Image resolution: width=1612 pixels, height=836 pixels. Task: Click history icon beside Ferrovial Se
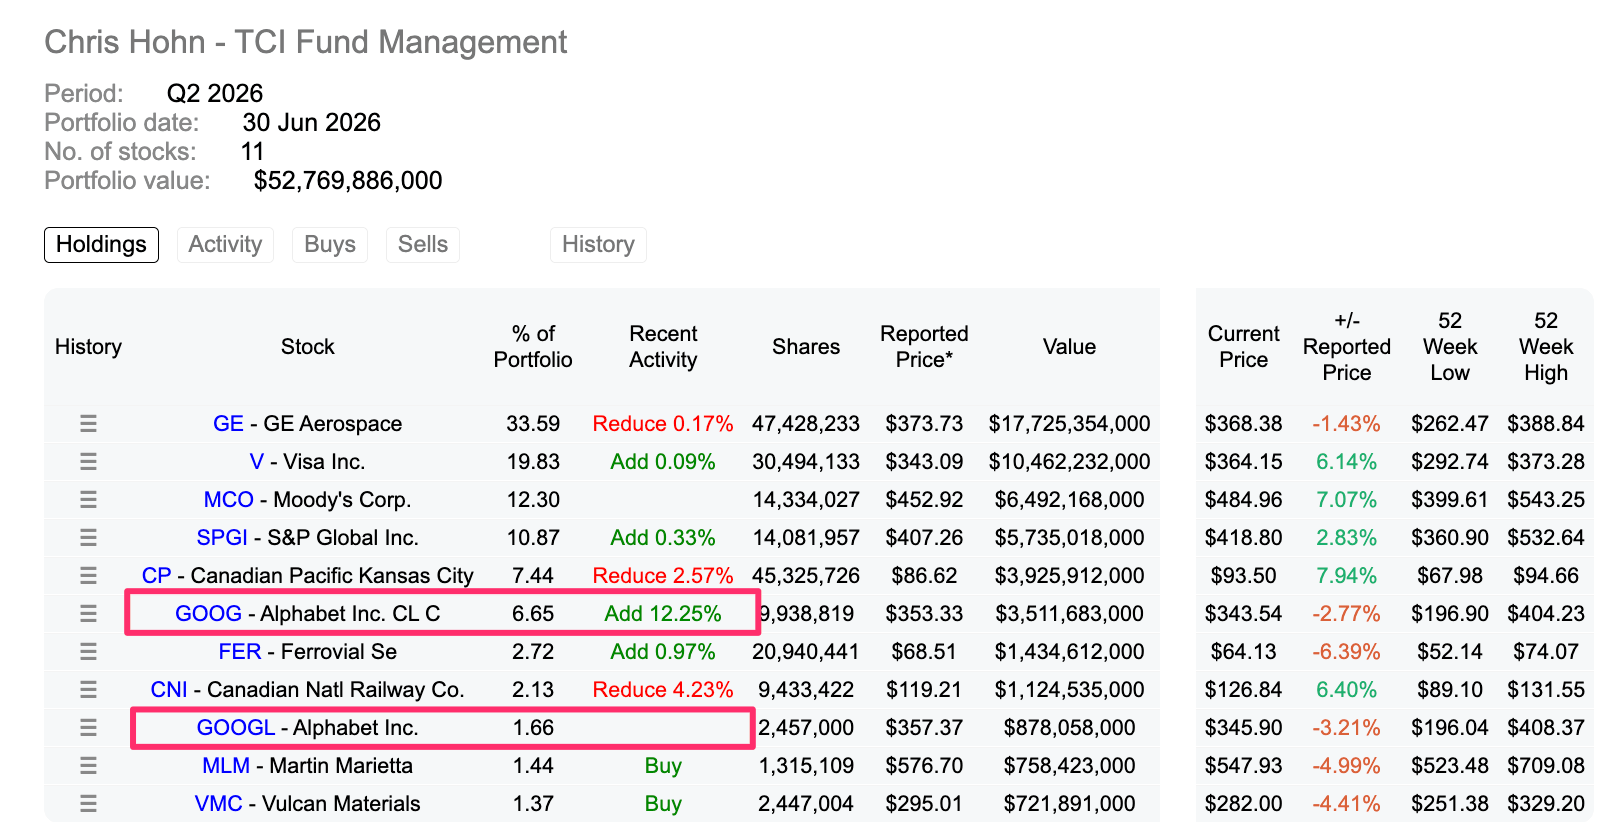(x=88, y=652)
